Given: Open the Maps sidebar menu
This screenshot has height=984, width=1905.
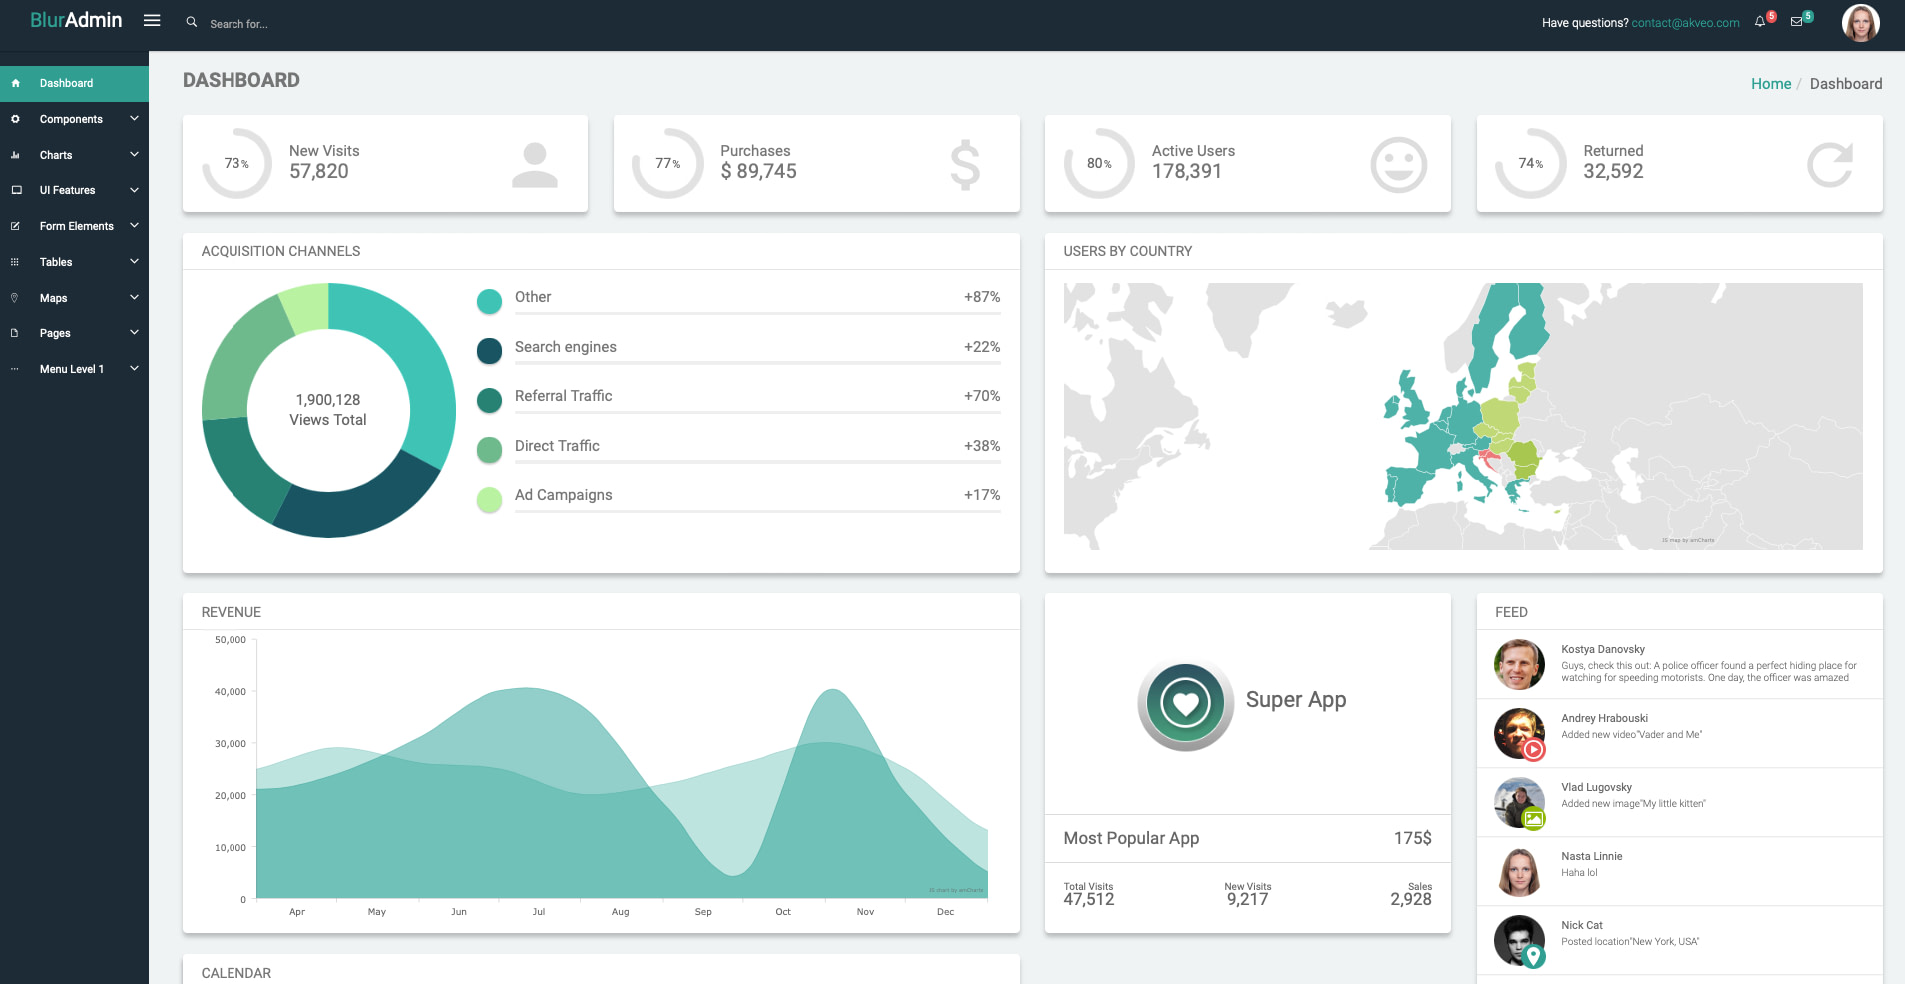Looking at the screenshot, I should coord(54,298).
